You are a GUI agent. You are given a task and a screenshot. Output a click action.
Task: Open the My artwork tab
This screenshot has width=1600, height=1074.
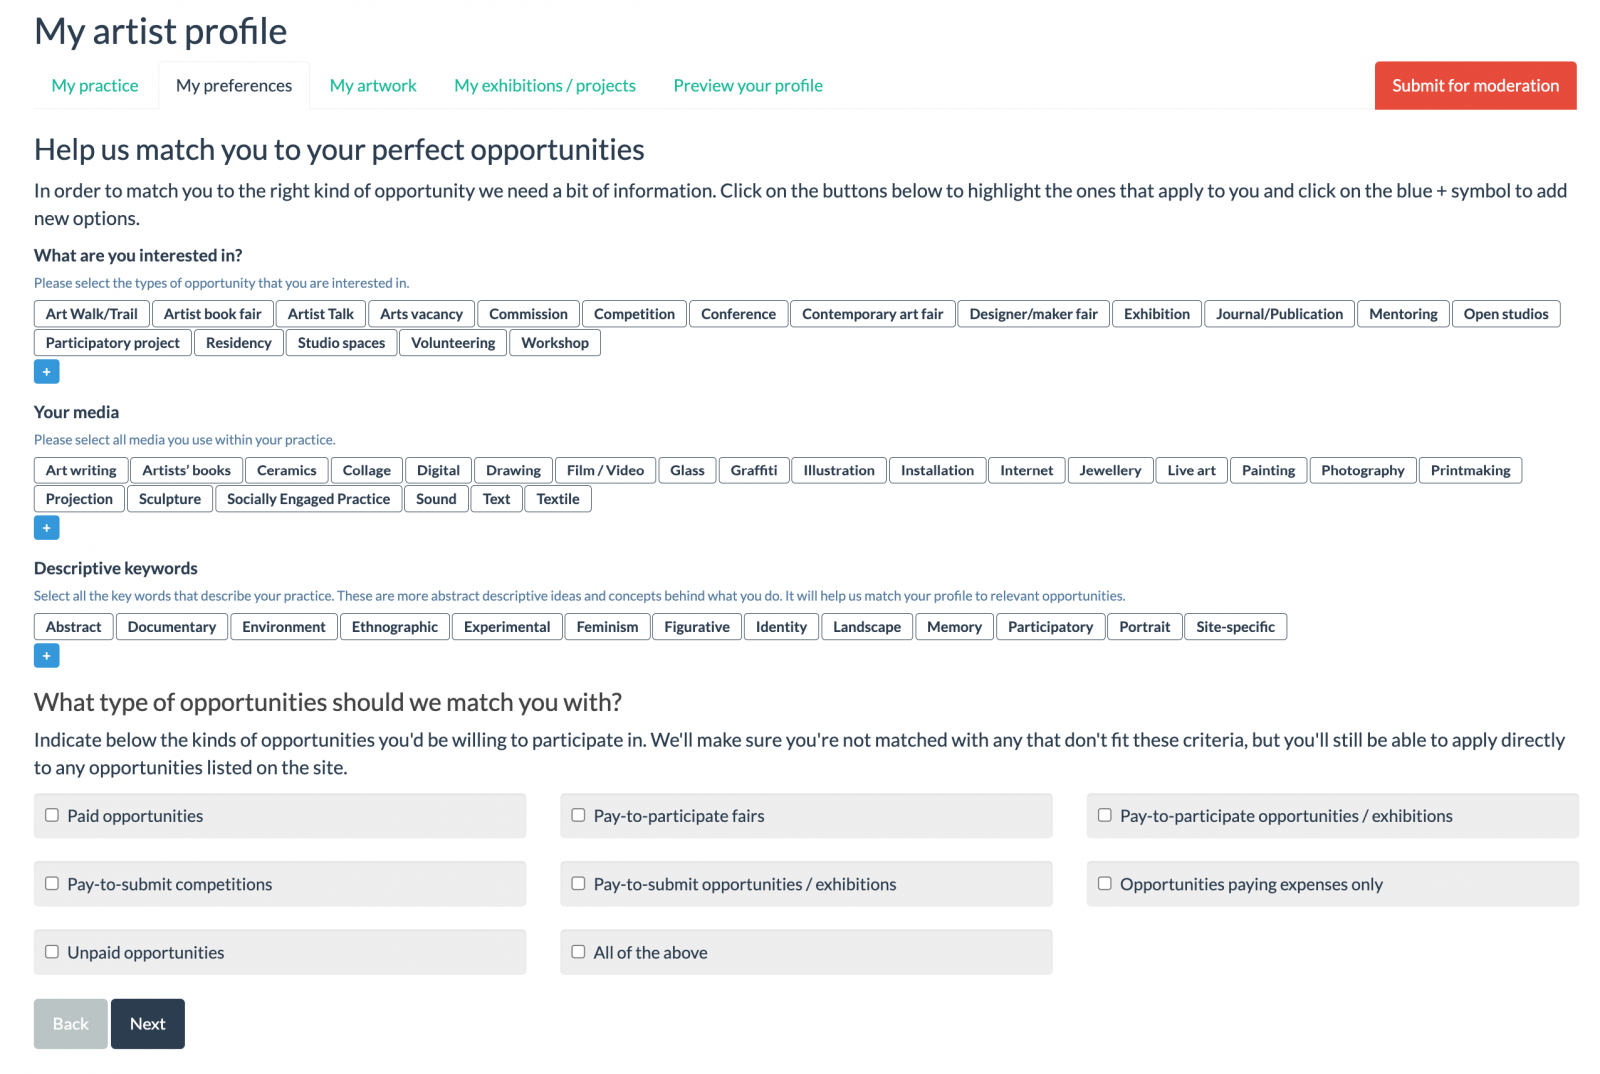pyautogui.click(x=373, y=86)
